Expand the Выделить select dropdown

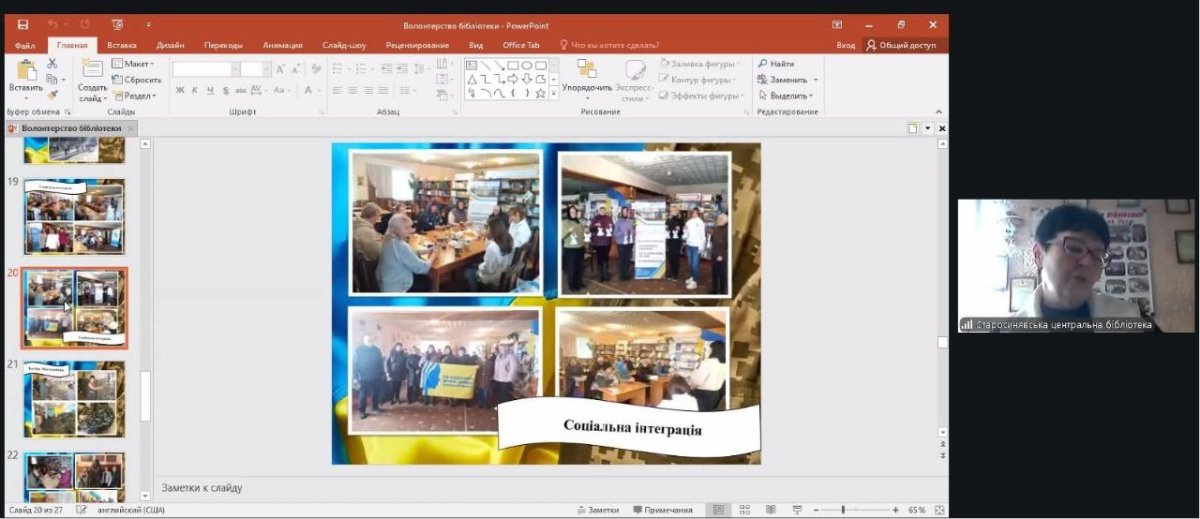785,96
